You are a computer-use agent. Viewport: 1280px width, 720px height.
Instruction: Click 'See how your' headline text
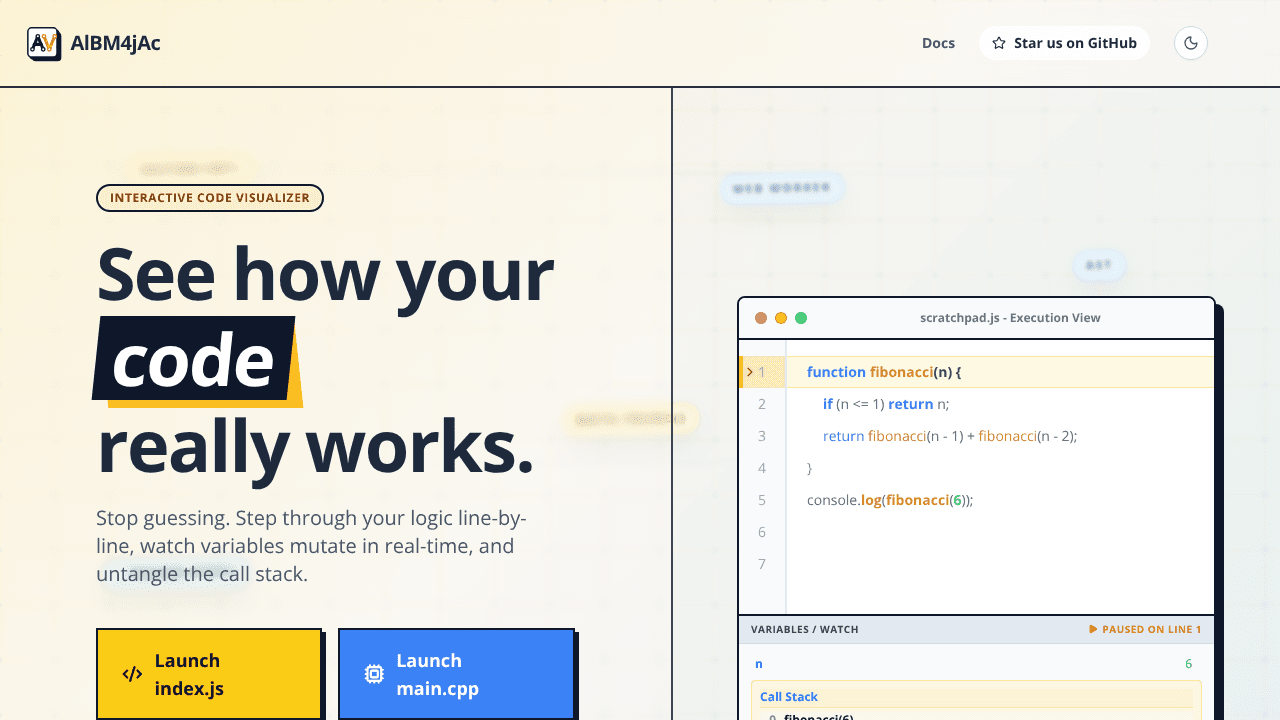pos(325,275)
